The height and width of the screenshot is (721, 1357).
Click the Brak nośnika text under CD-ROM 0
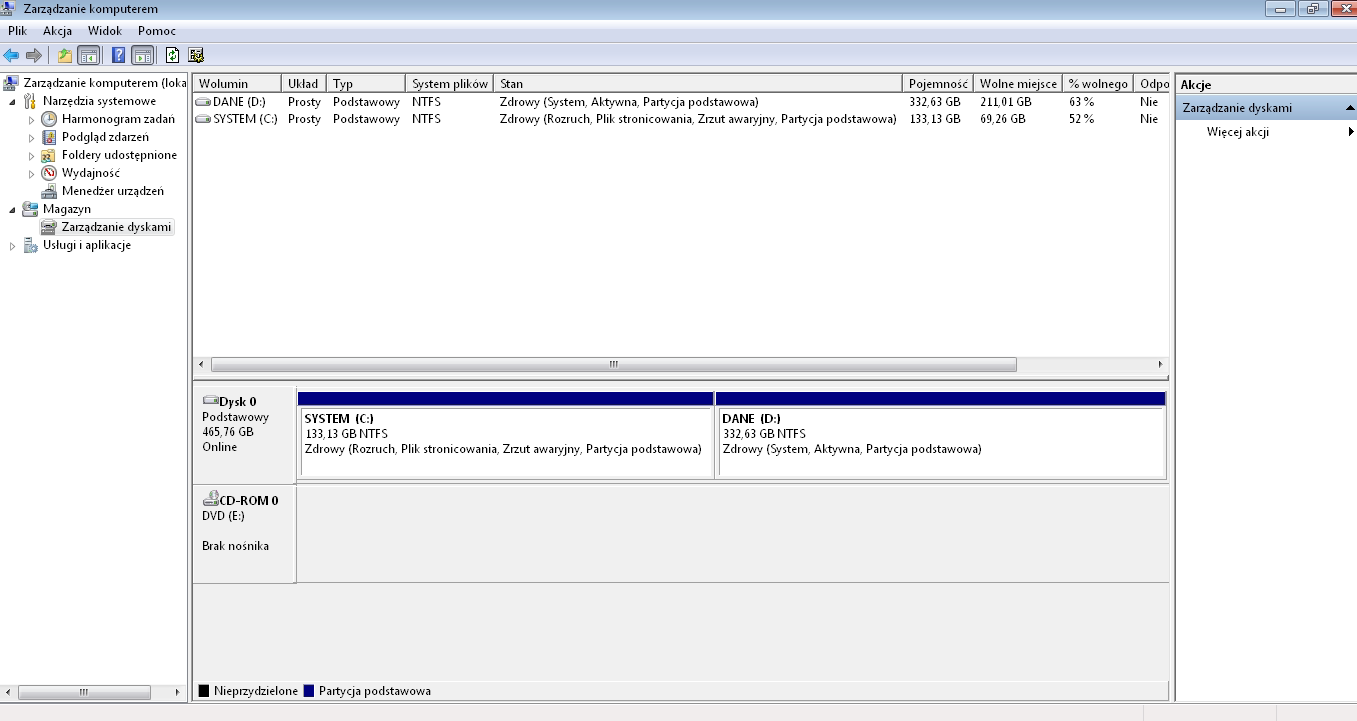(x=235, y=546)
